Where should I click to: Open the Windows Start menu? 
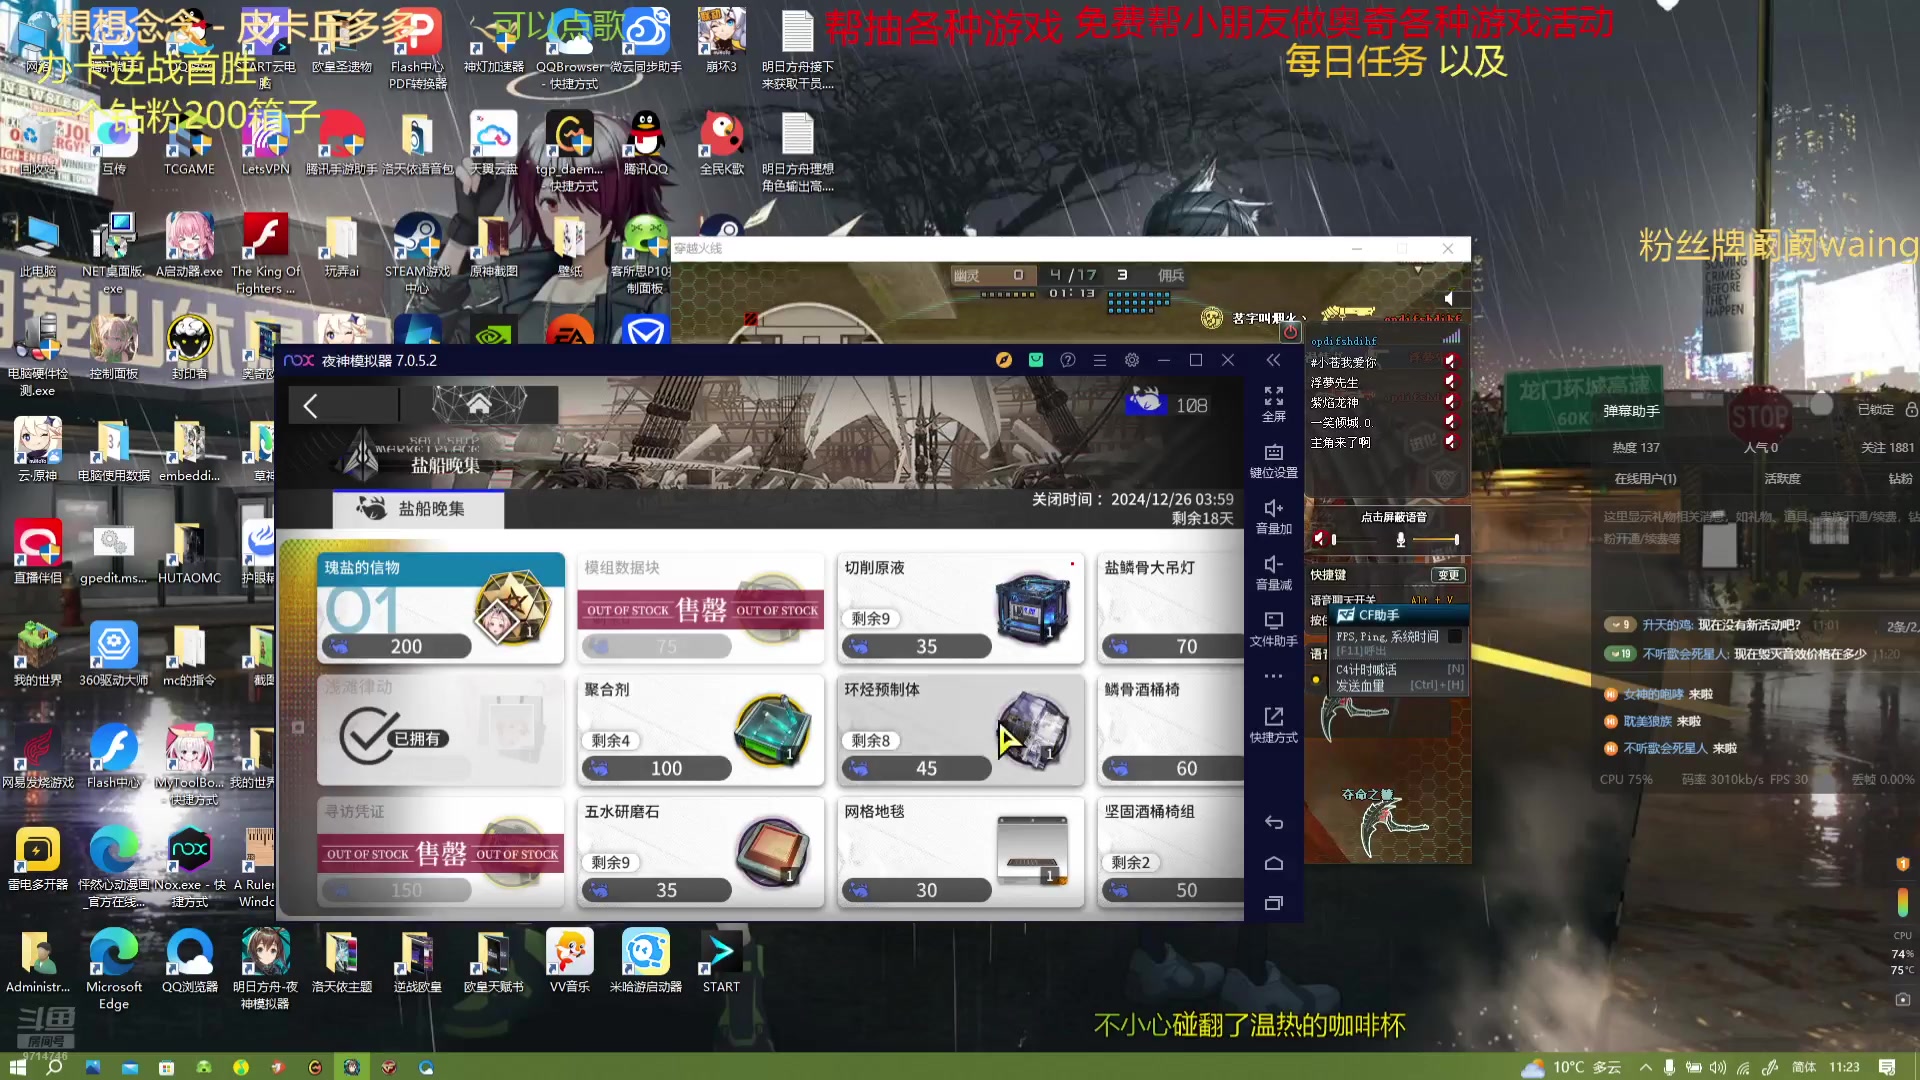17,1067
